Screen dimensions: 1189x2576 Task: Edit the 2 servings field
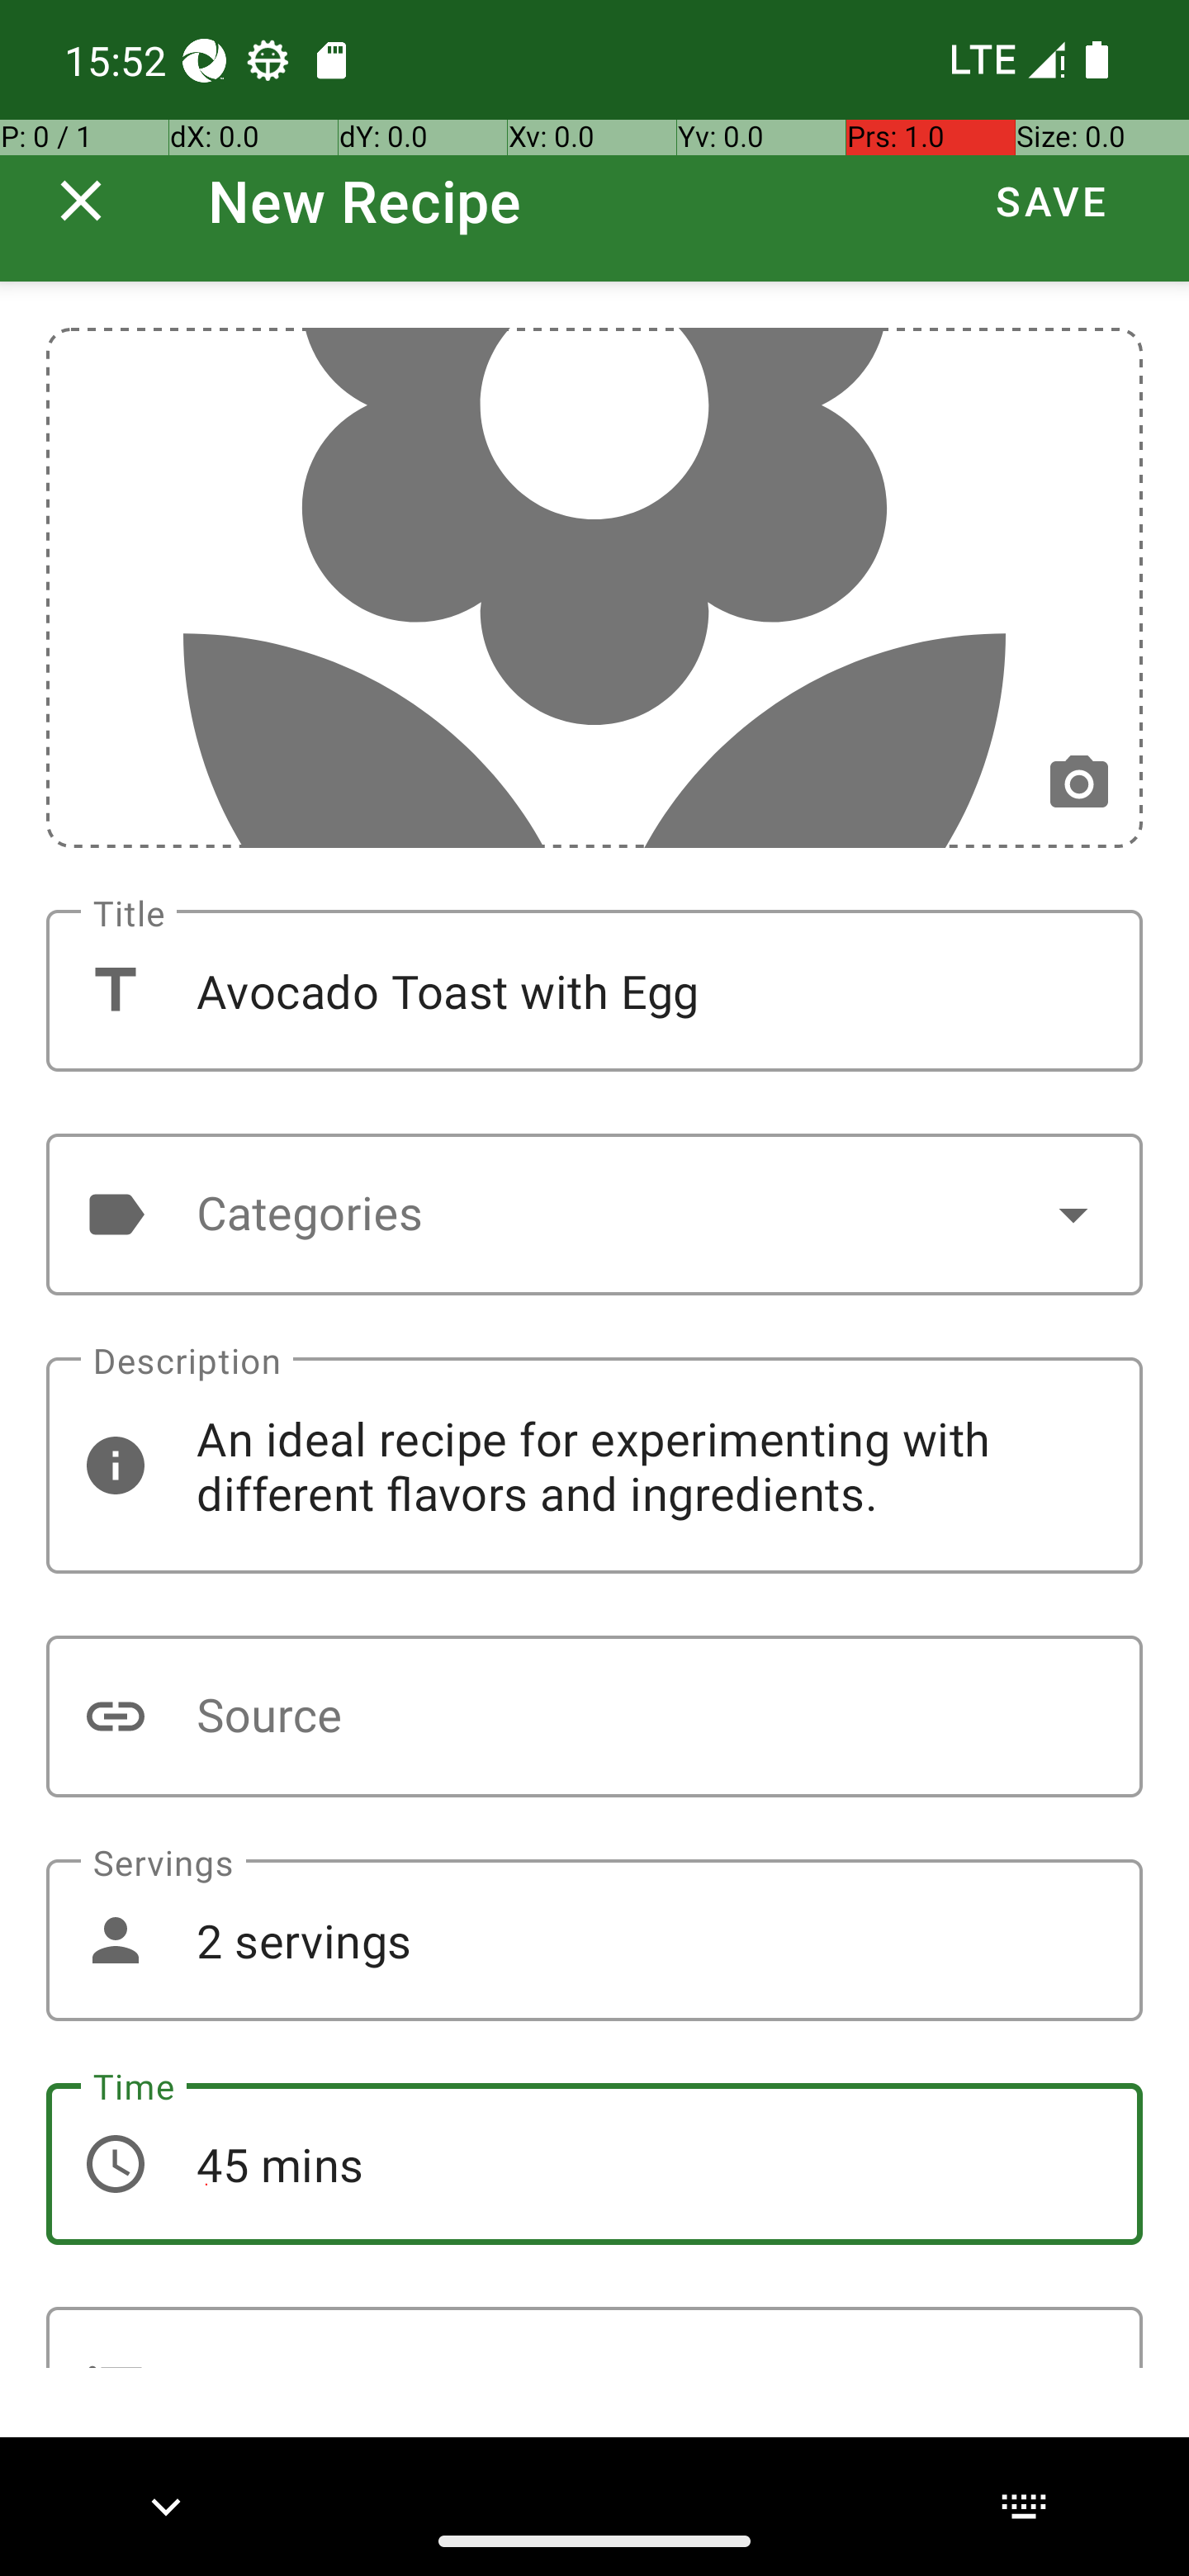point(594,1940)
